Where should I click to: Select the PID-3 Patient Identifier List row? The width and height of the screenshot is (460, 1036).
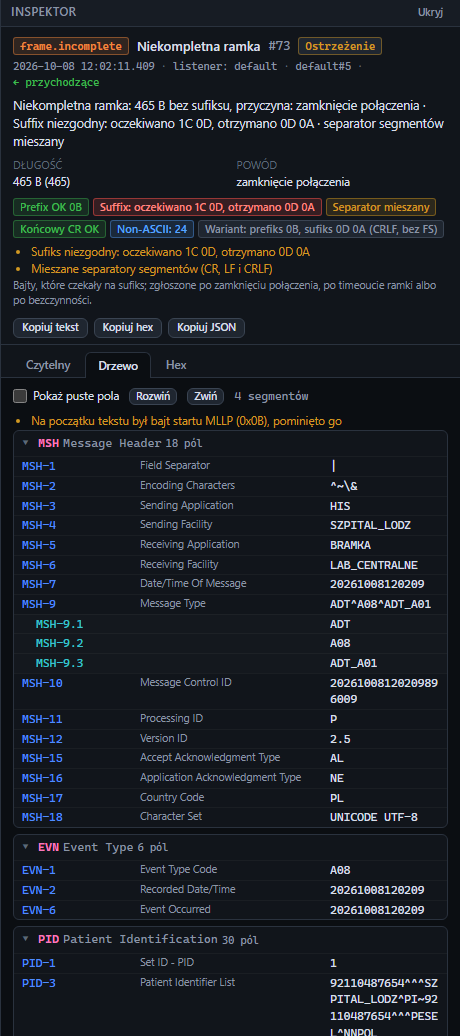231,1004
